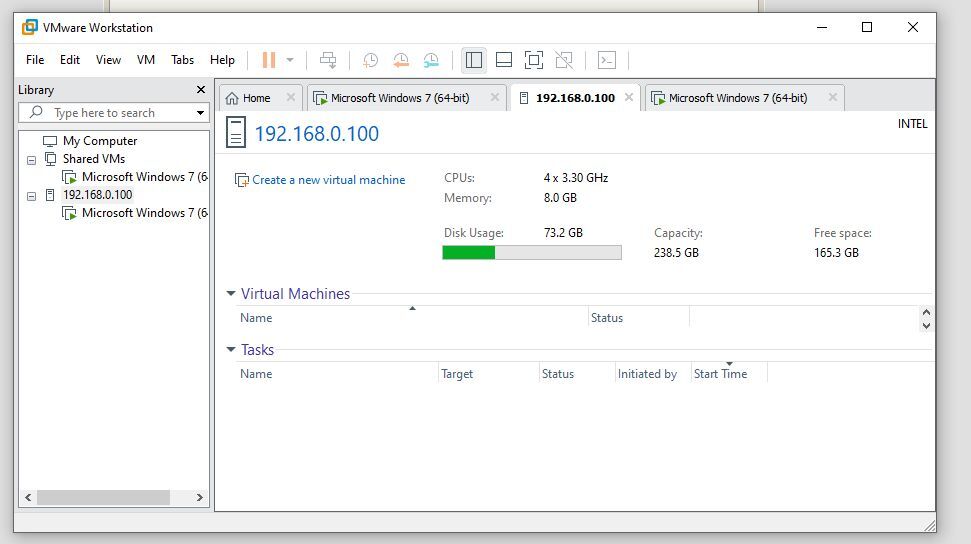This screenshot has height=544, width=971.
Task: Open the View menu
Action: 108,60
